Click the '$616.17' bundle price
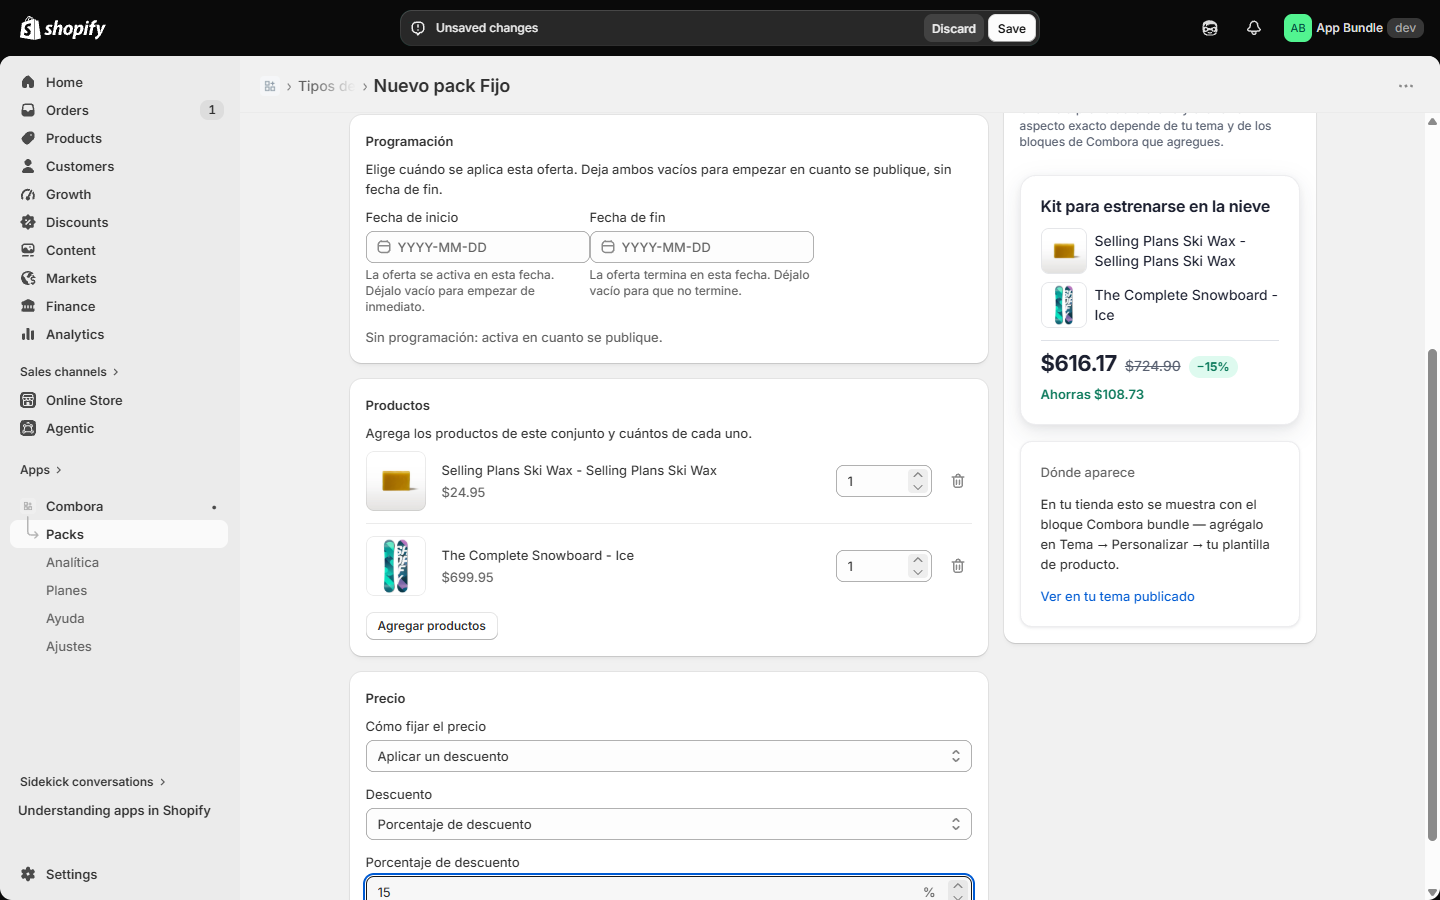This screenshot has height=900, width=1440. 1078,364
